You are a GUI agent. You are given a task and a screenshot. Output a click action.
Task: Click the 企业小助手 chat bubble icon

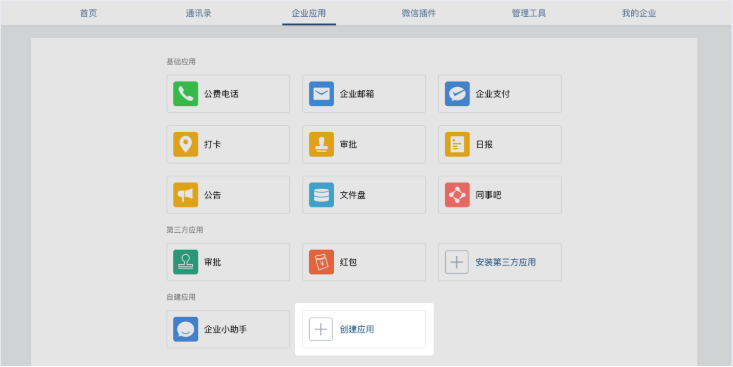[186, 329]
